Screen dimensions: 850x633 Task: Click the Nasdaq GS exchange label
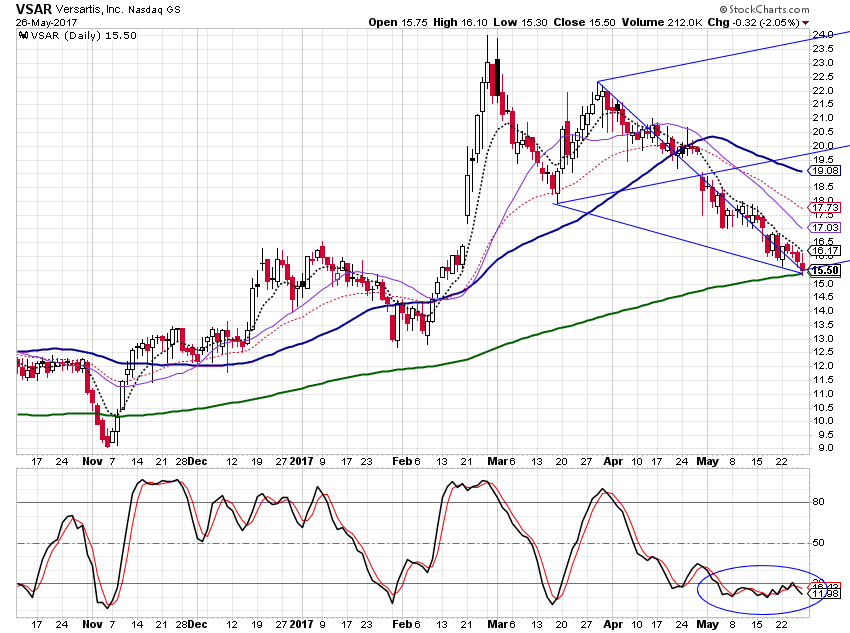pyautogui.click(x=154, y=10)
